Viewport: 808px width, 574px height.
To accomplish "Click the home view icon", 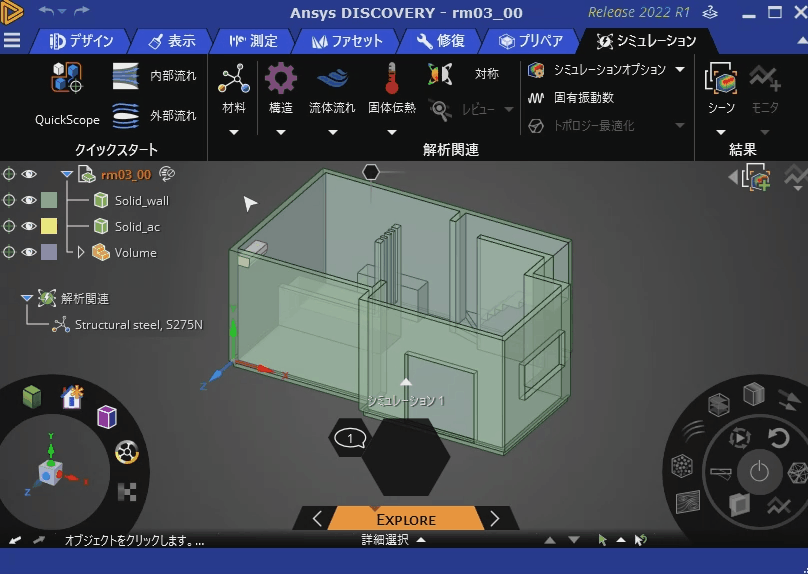I will (72, 397).
